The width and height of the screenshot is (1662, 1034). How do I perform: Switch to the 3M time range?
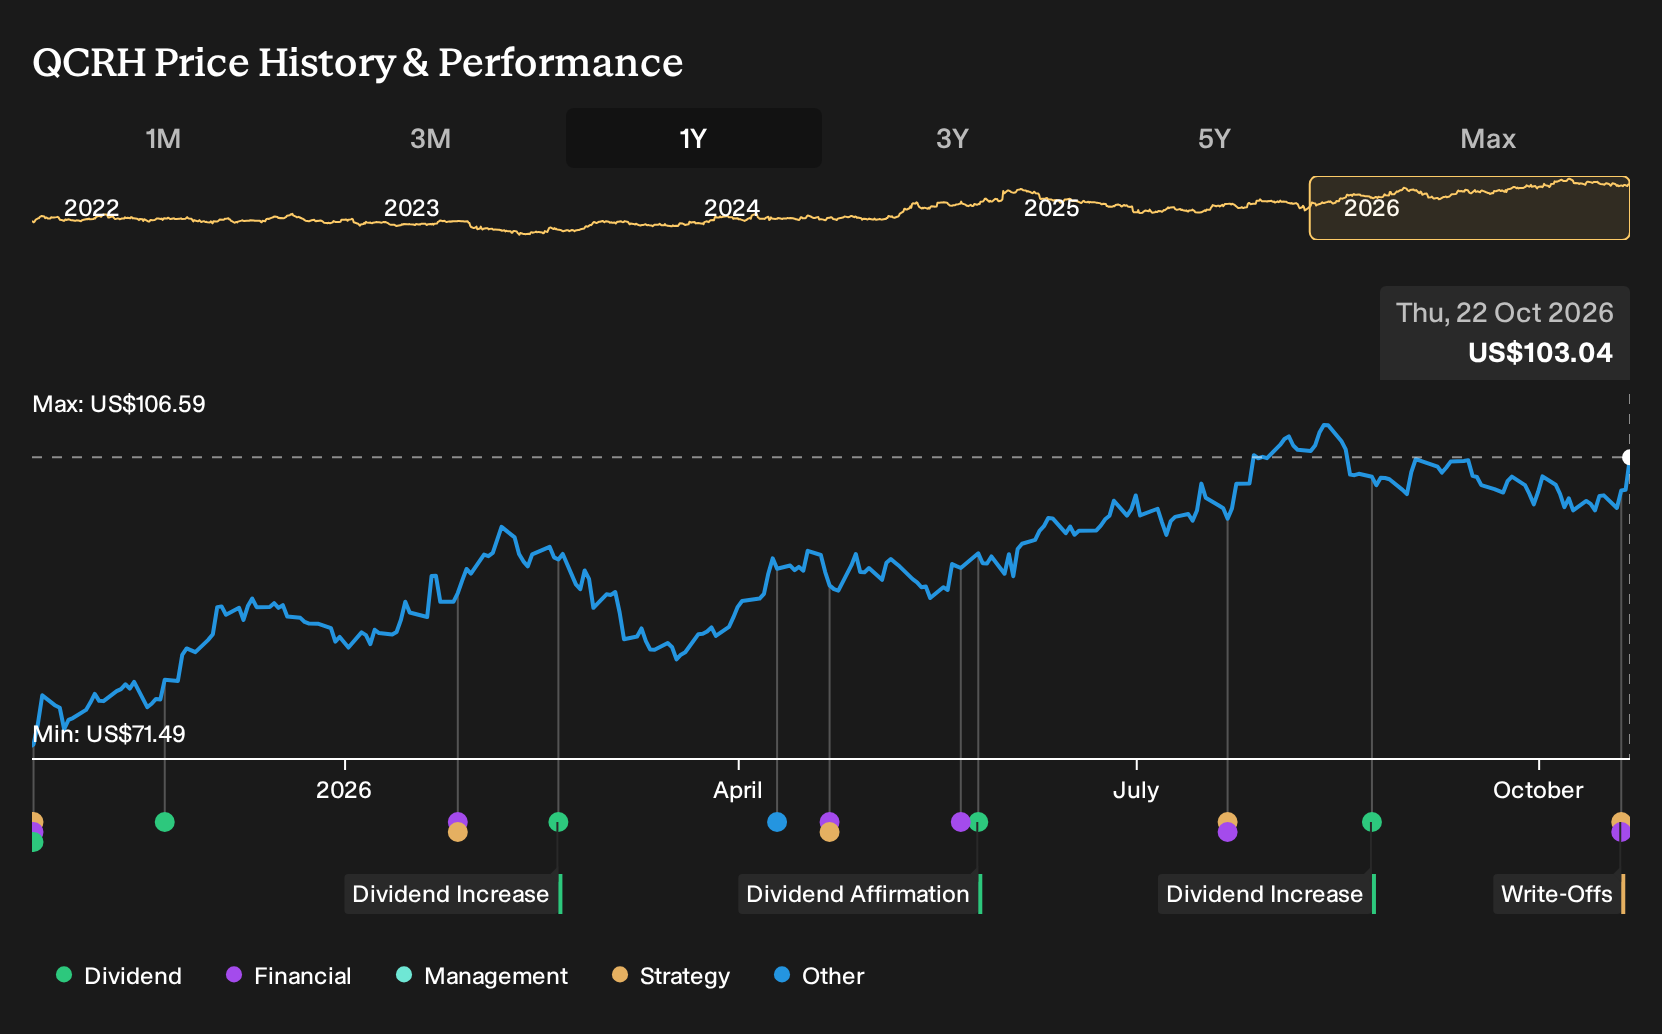pyautogui.click(x=430, y=138)
